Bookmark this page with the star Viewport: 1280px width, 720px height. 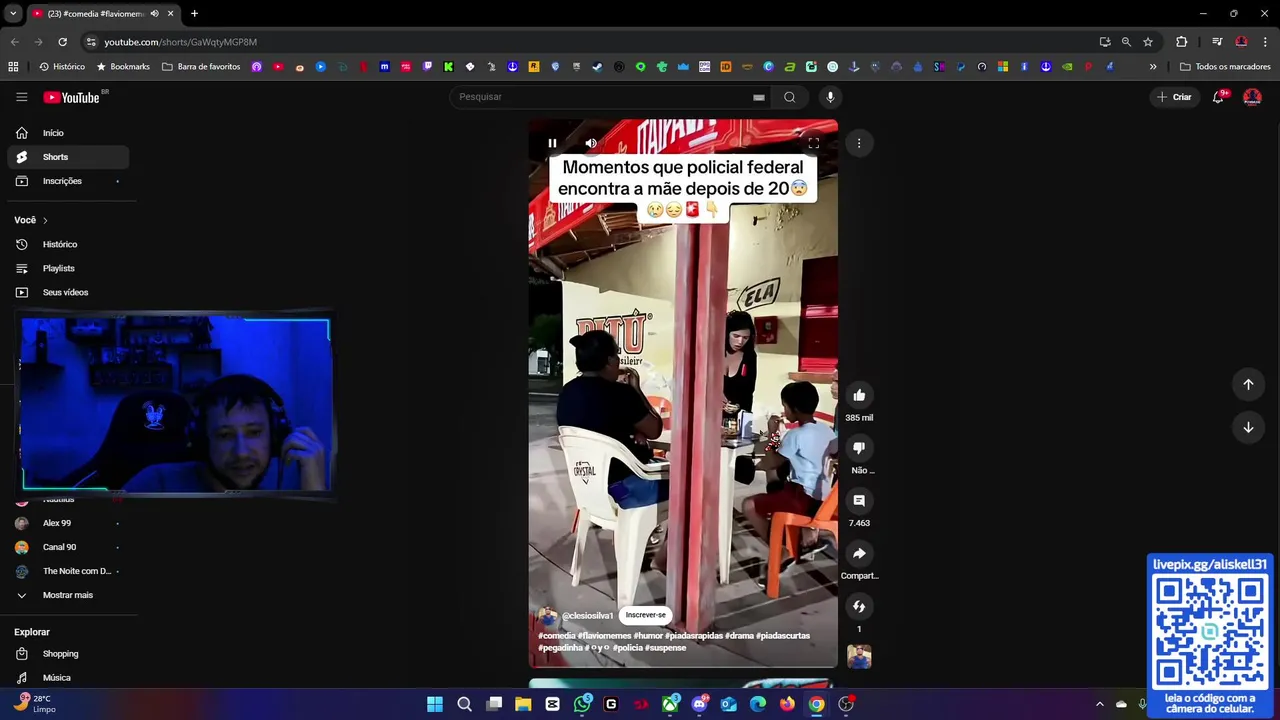(x=1148, y=42)
